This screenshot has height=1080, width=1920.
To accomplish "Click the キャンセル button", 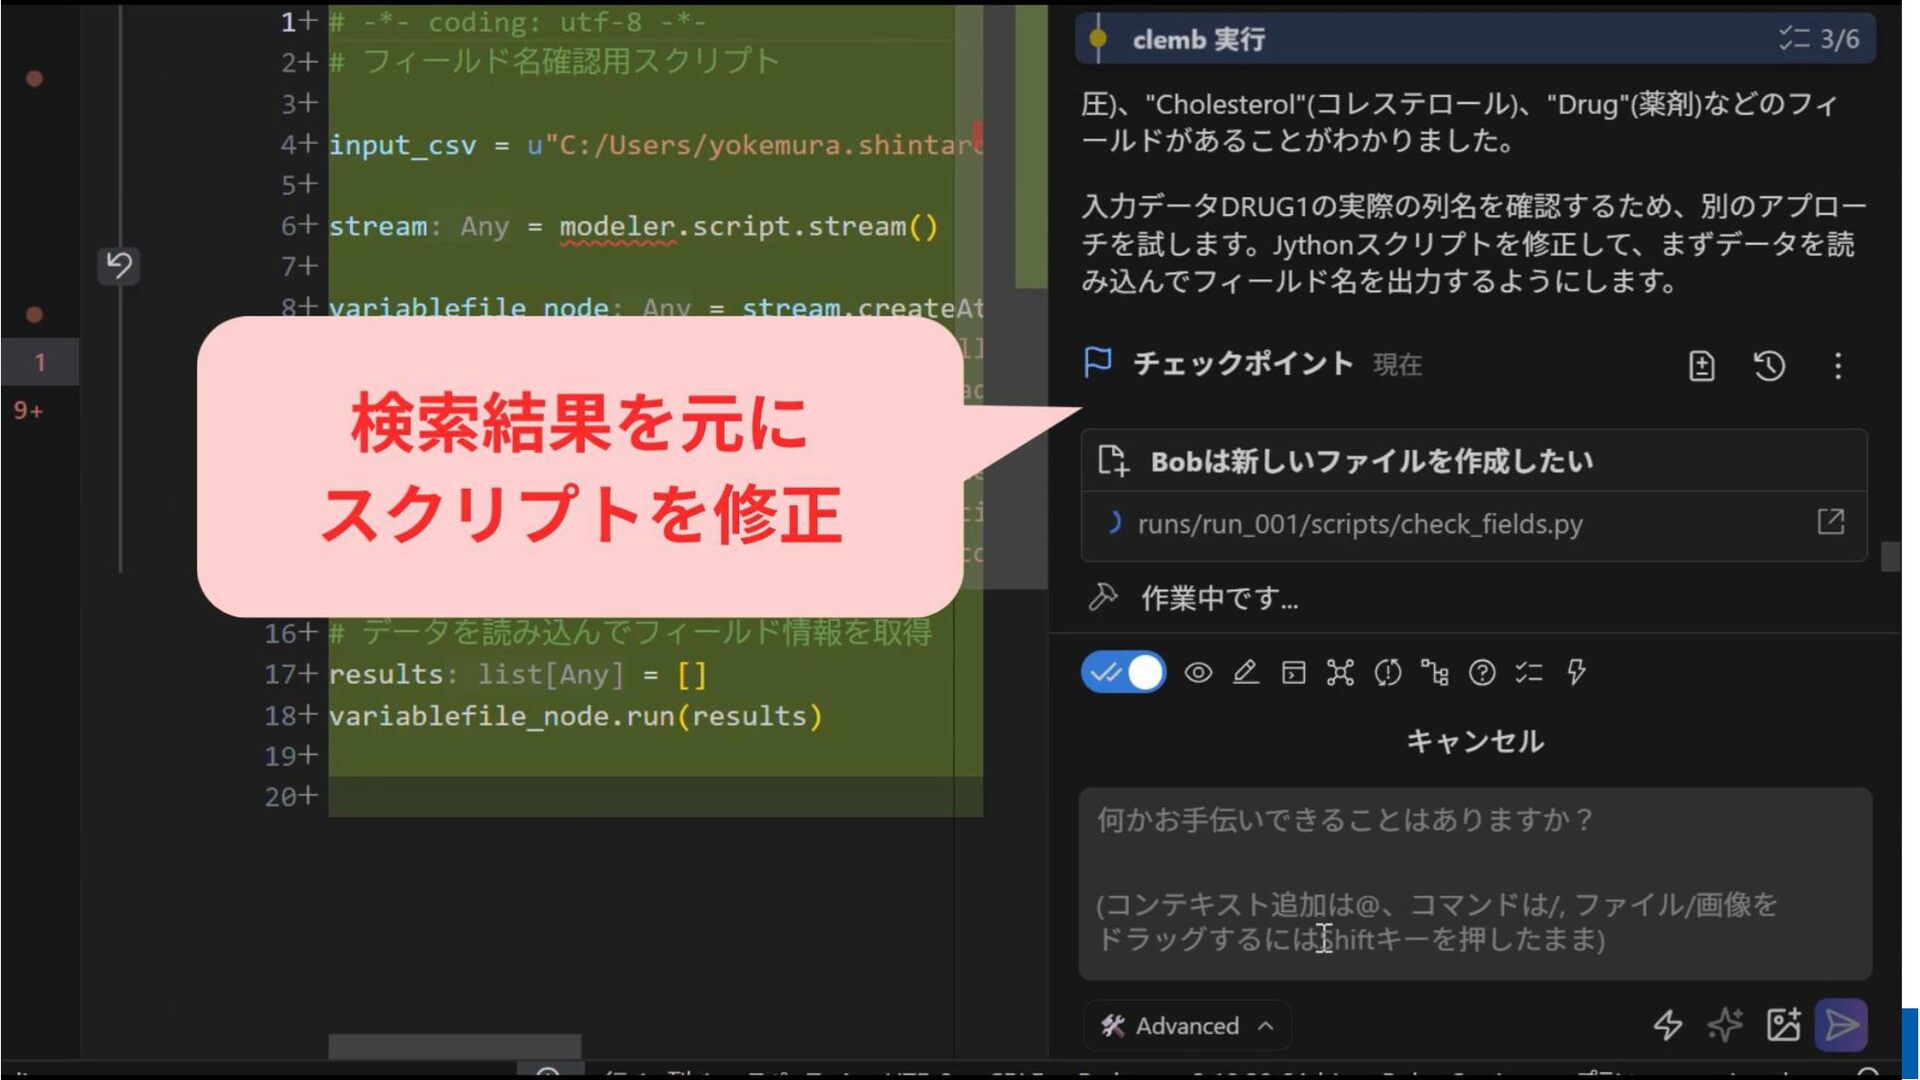I will [1475, 741].
